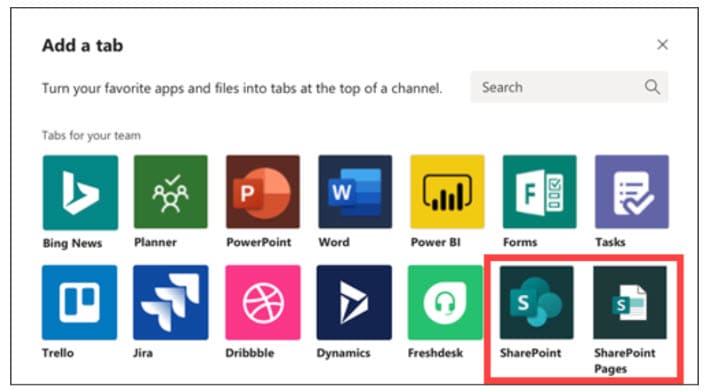706x391 pixels.
Task: Choose the Trello app tile
Action: (x=80, y=302)
